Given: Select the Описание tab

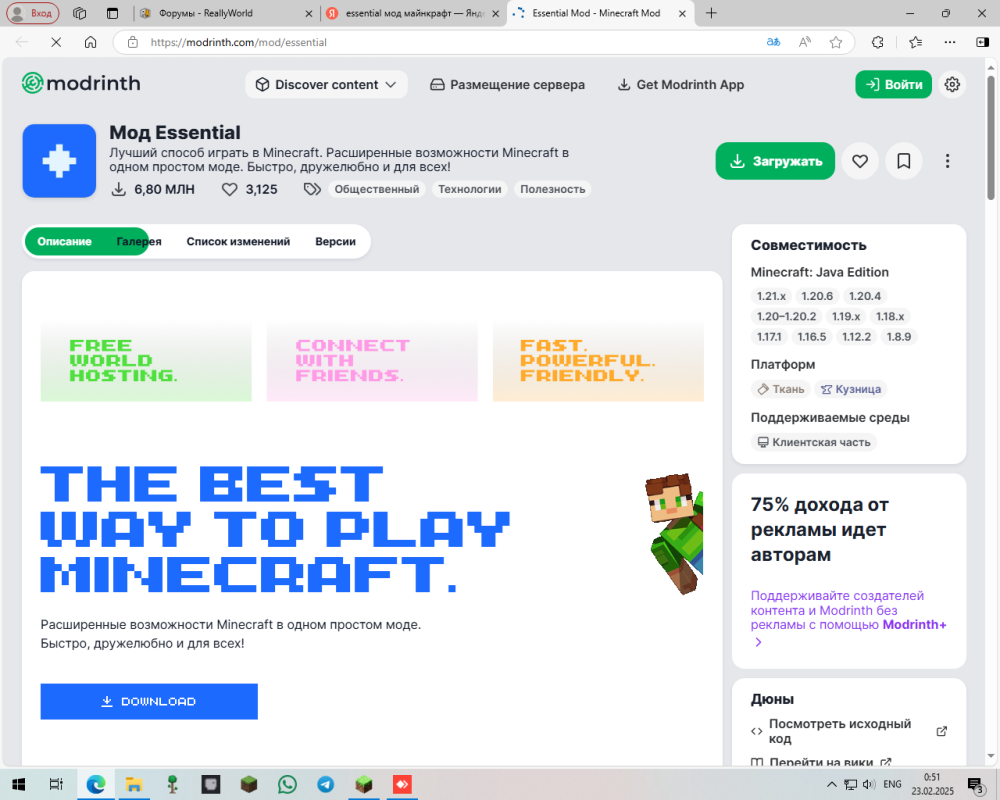Looking at the screenshot, I should coord(64,241).
